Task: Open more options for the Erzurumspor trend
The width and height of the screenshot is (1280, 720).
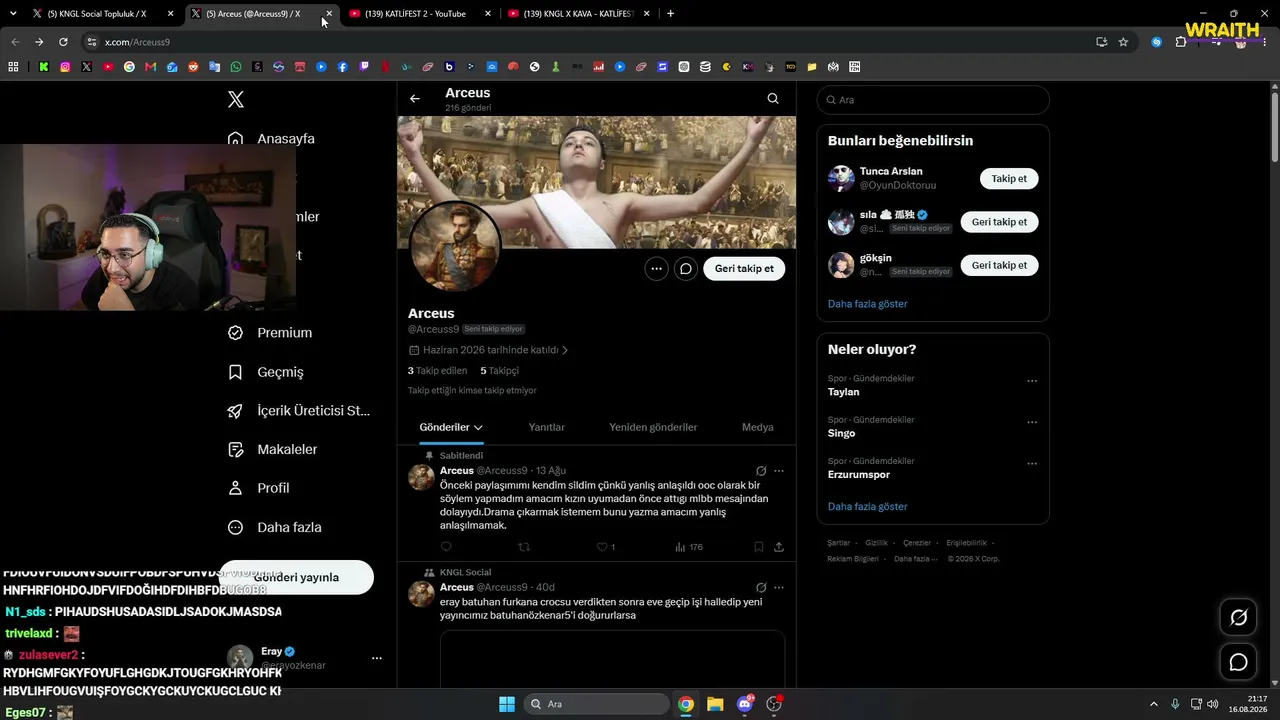Action: pyautogui.click(x=1032, y=464)
